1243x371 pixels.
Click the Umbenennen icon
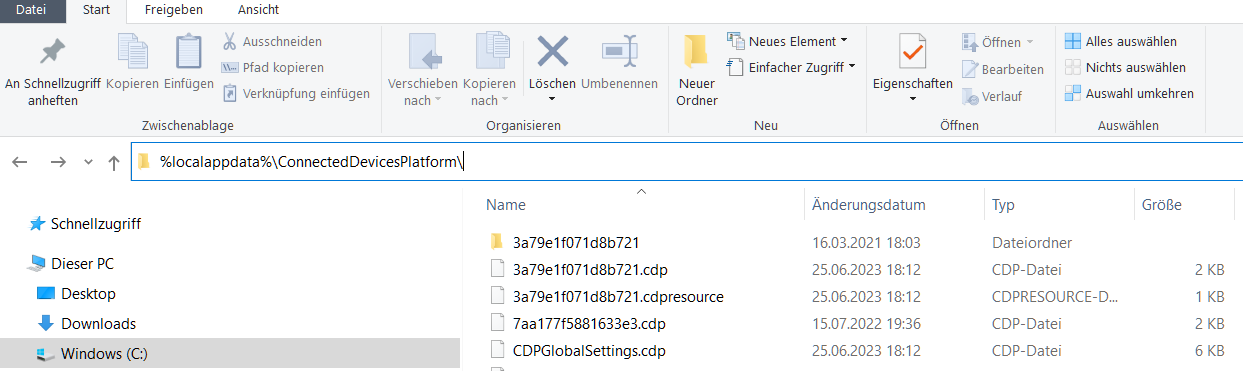pos(619,51)
